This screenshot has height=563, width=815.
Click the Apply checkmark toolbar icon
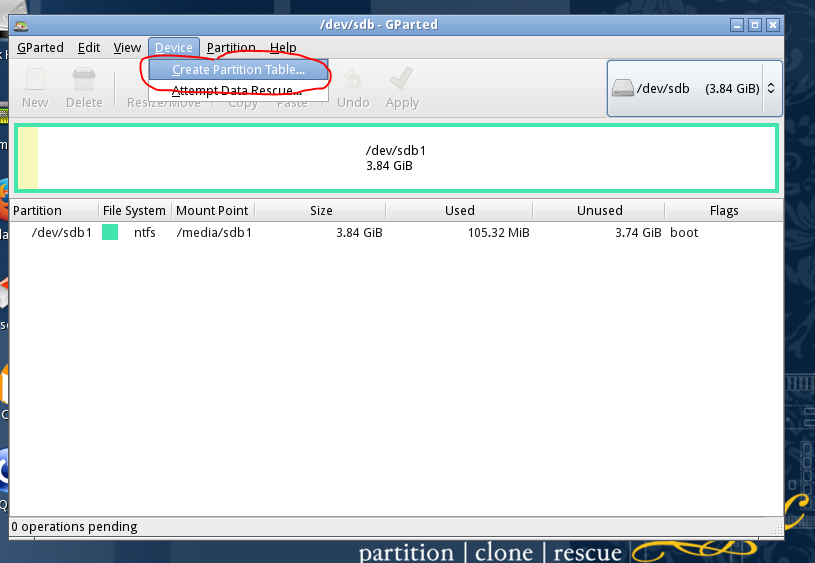point(402,81)
